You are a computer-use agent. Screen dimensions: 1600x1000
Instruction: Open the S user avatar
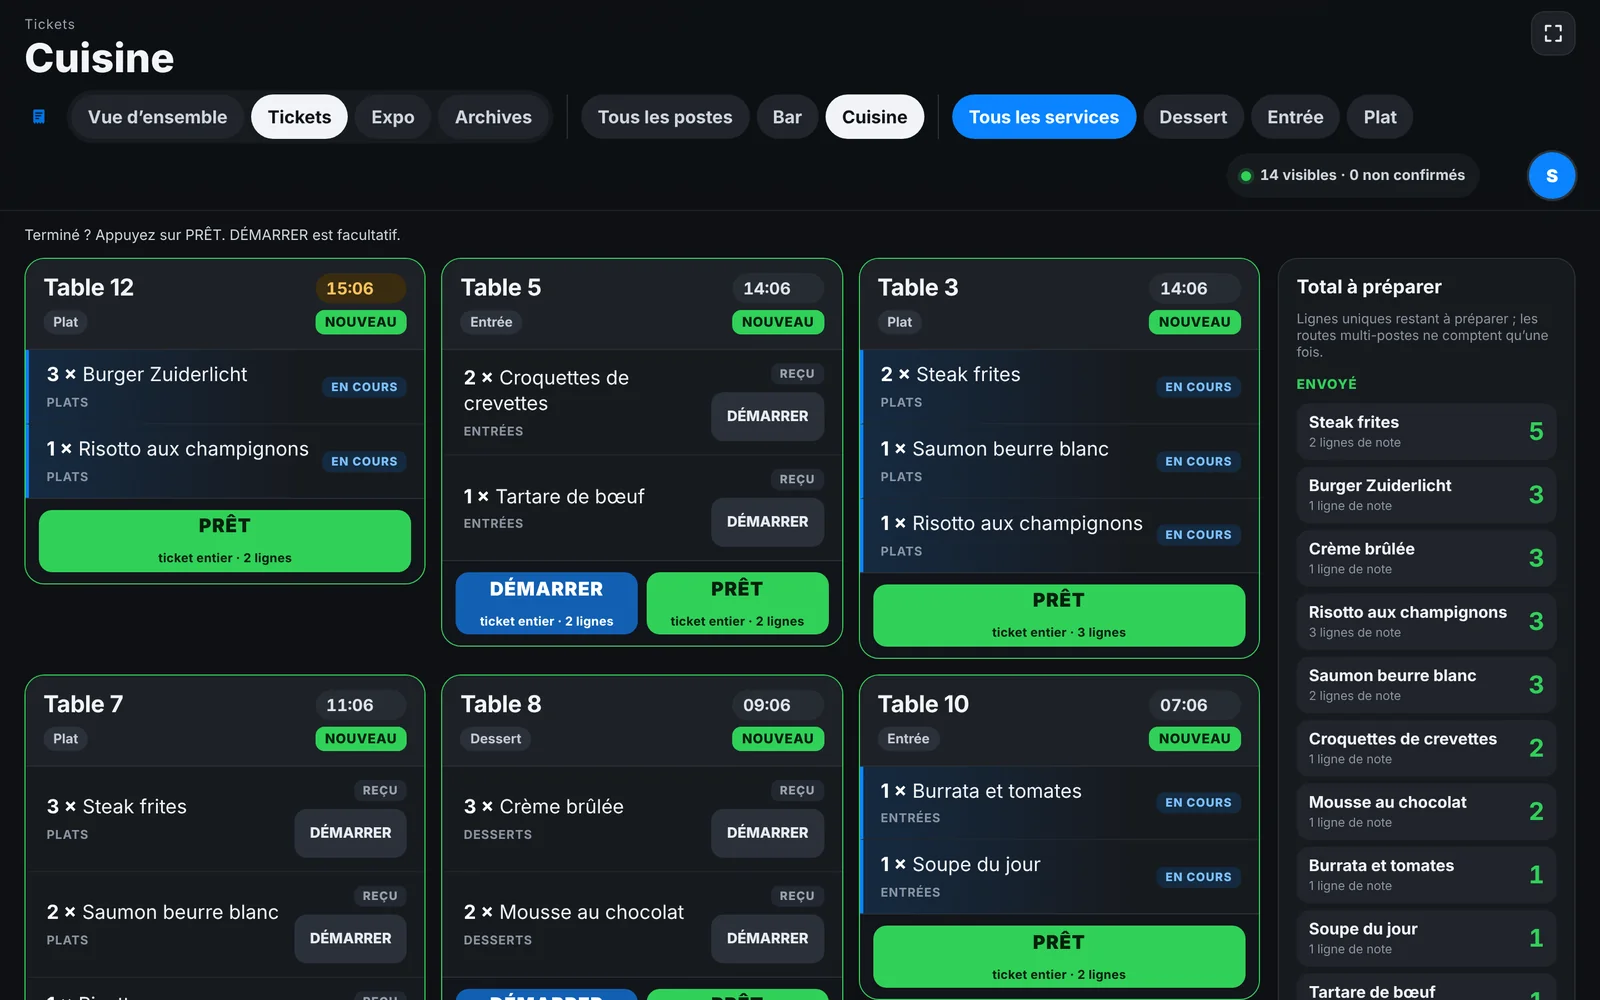click(x=1551, y=176)
